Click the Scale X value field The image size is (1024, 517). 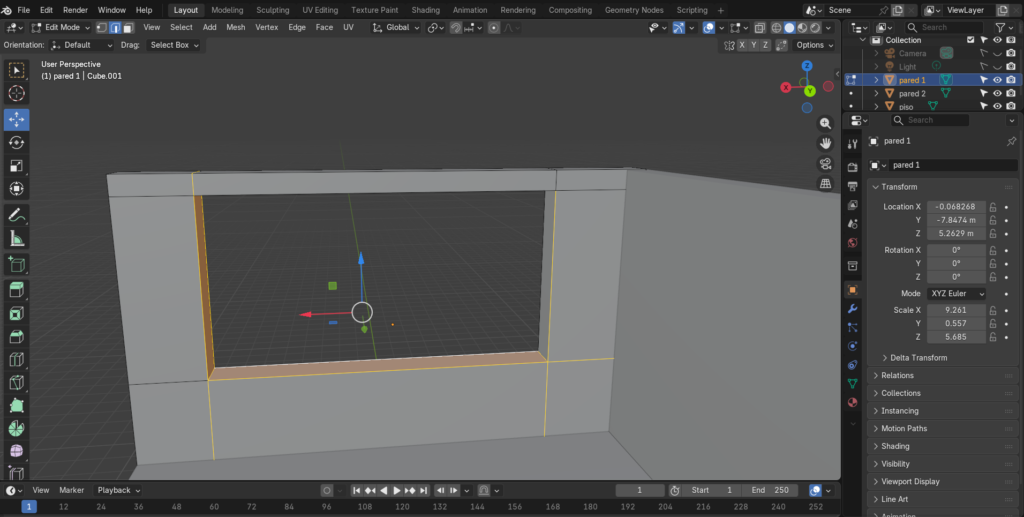click(956, 310)
